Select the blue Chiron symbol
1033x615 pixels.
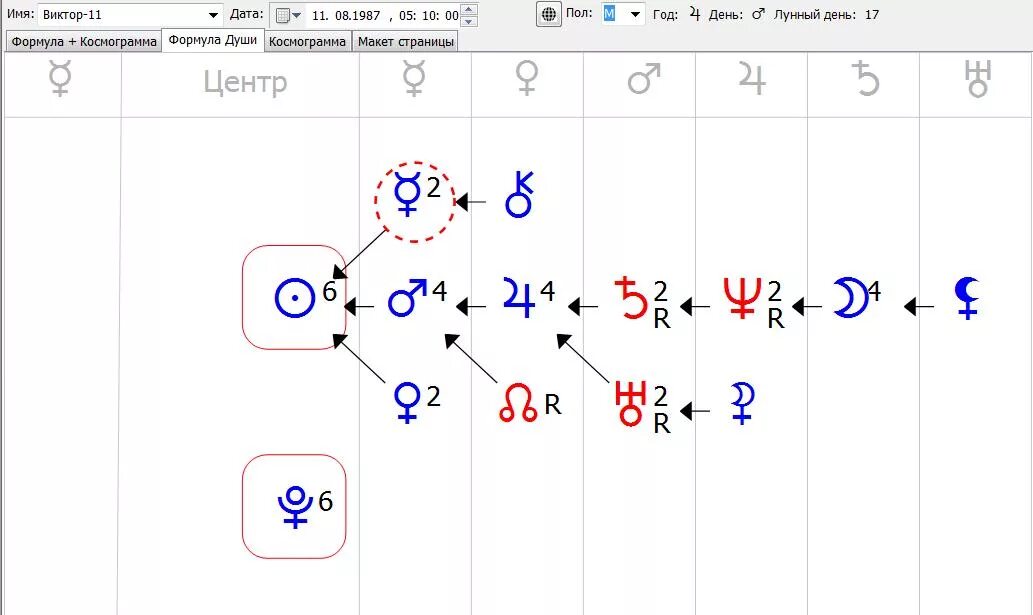[519, 195]
